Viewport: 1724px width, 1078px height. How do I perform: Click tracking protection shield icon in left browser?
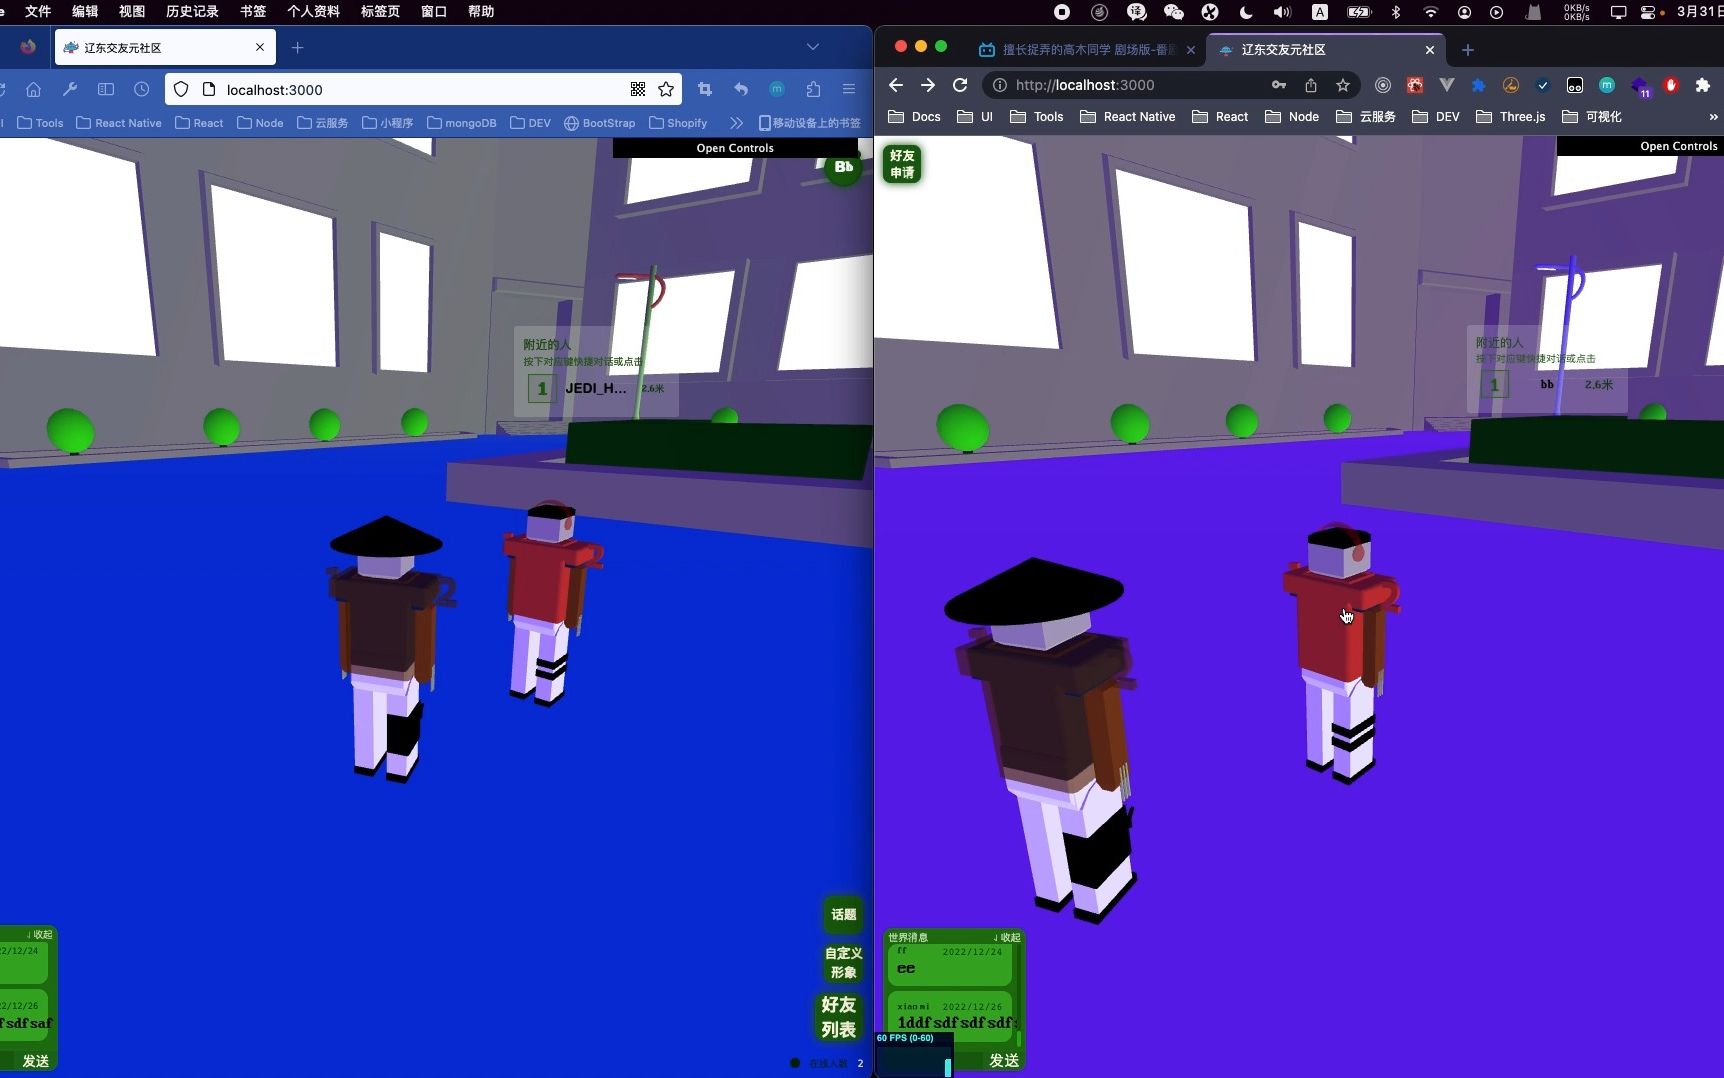[181, 89]
